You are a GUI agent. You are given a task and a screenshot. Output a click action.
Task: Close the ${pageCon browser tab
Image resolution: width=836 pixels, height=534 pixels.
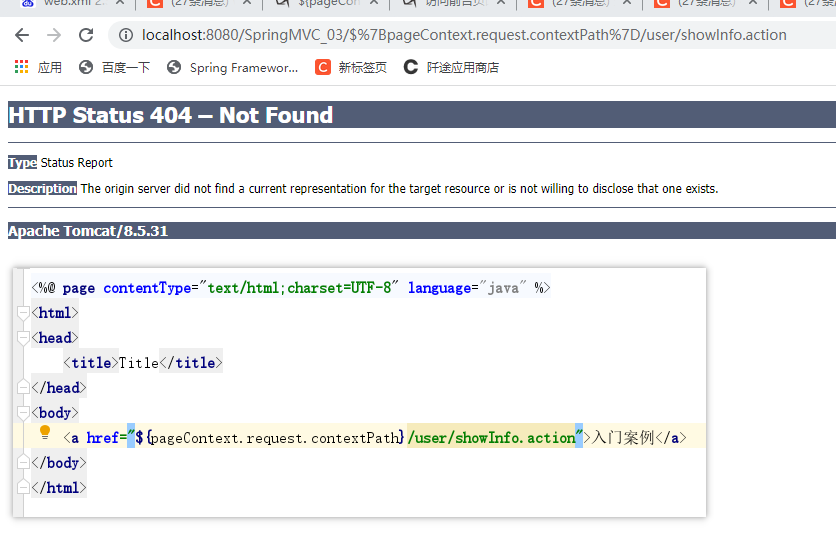[374, 3]
